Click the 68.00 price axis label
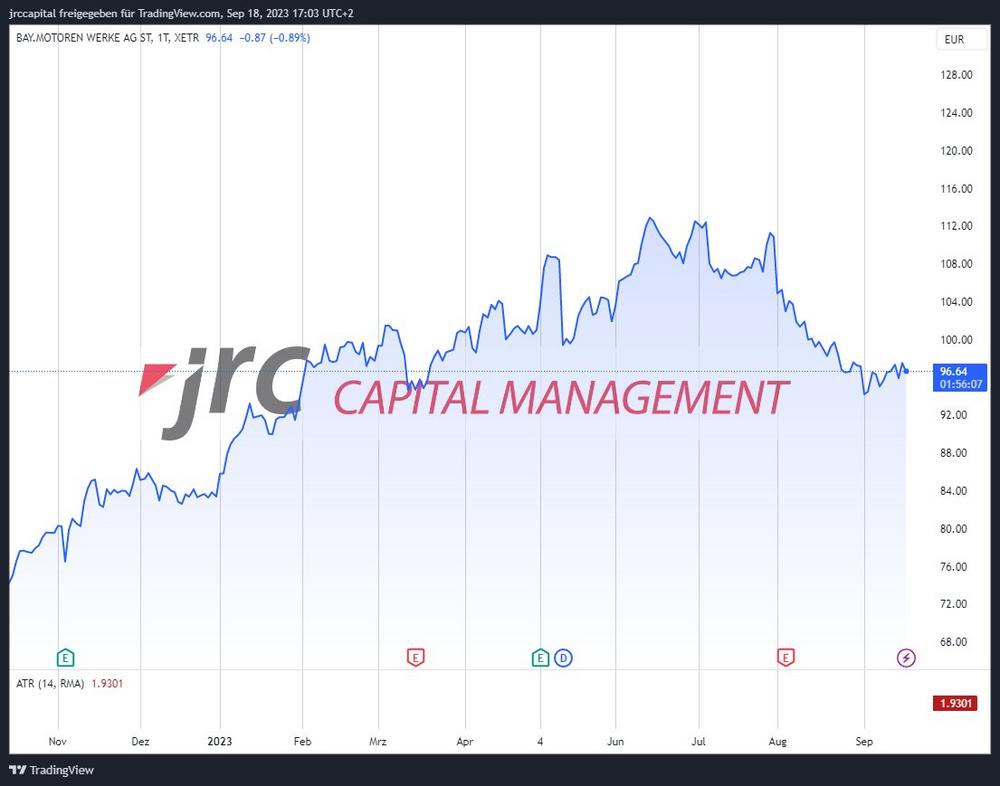1000x786 pixels. 953,642
